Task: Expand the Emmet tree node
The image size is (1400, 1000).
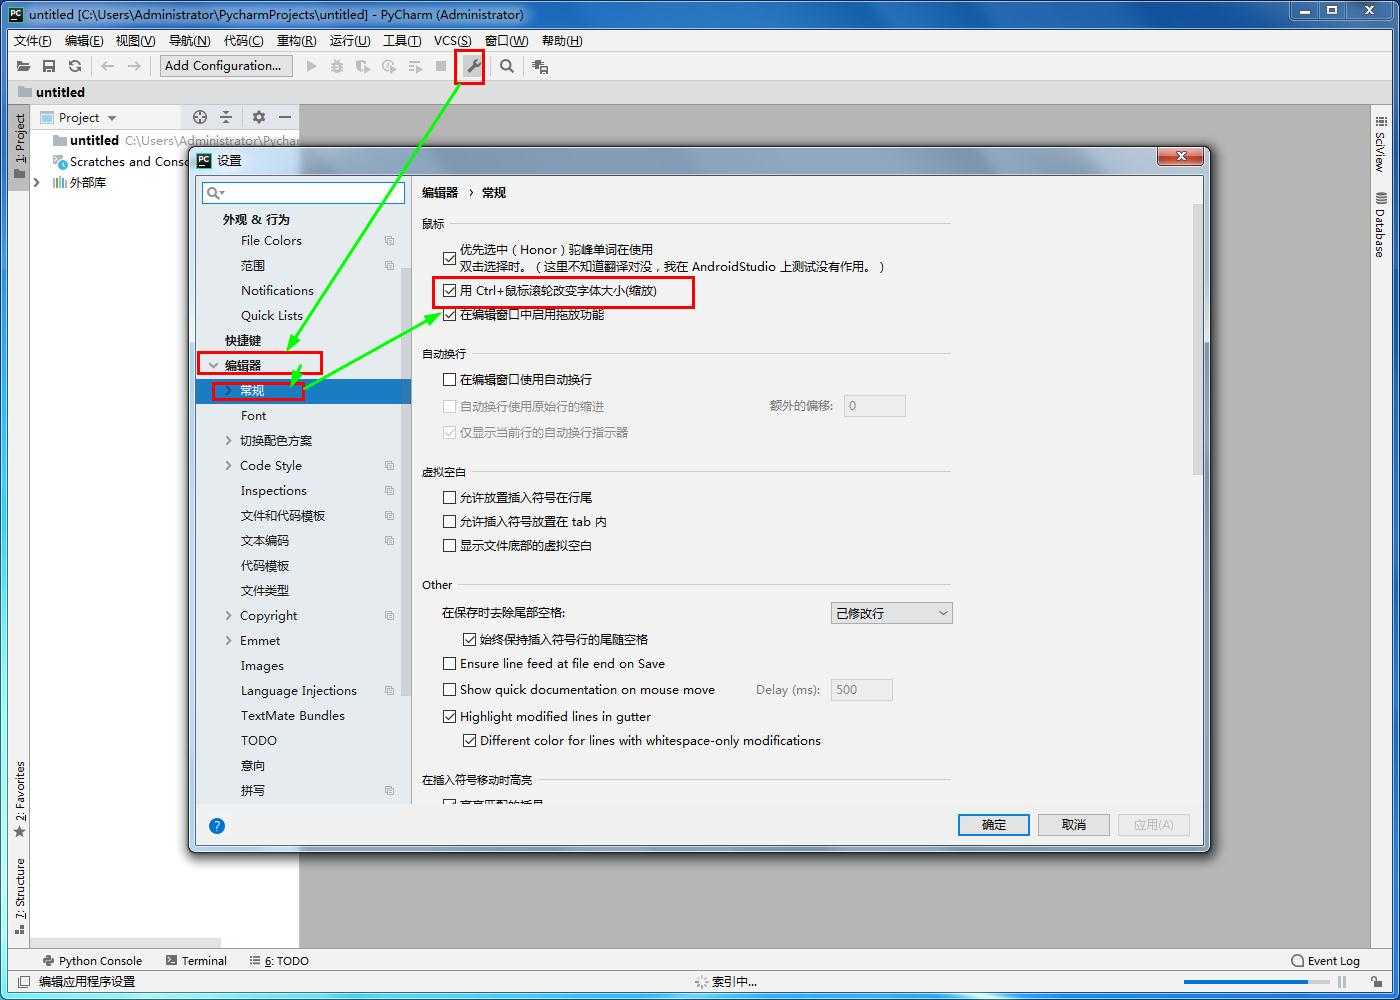Action: 229,641
